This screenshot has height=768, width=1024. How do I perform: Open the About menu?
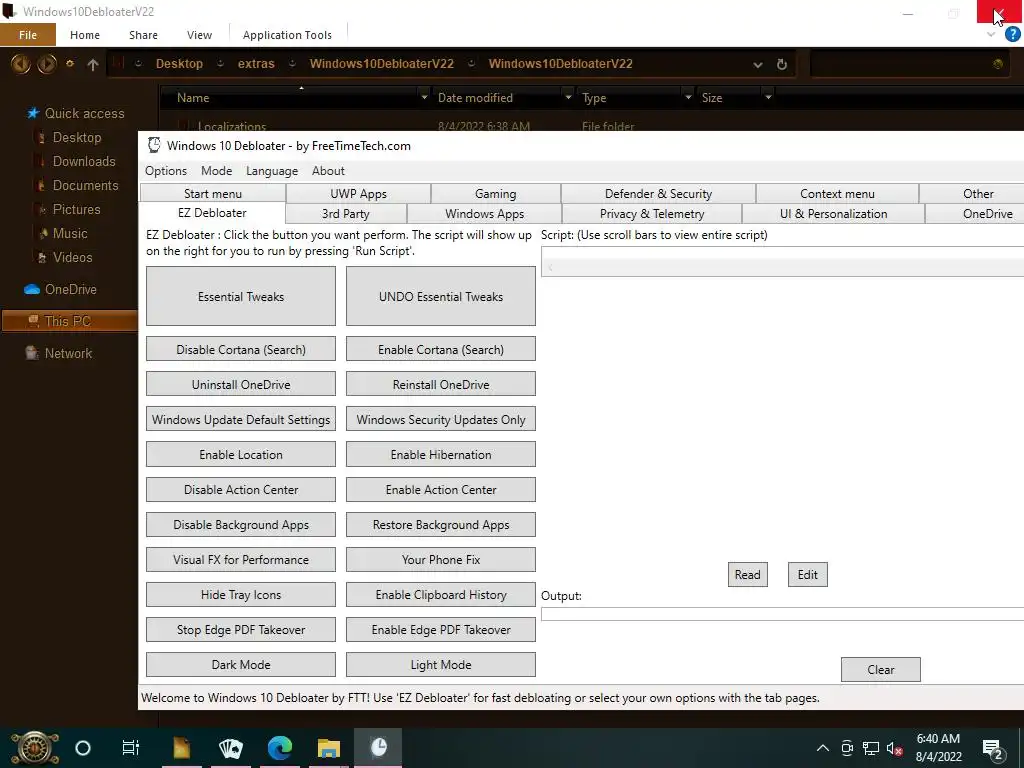pyautogui.click(x=328, y=171)
